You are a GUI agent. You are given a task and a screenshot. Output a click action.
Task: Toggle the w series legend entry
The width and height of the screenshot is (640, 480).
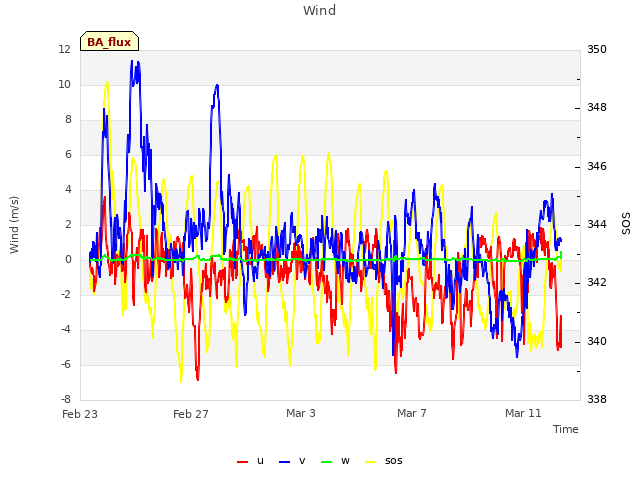[x=335, y=461]
